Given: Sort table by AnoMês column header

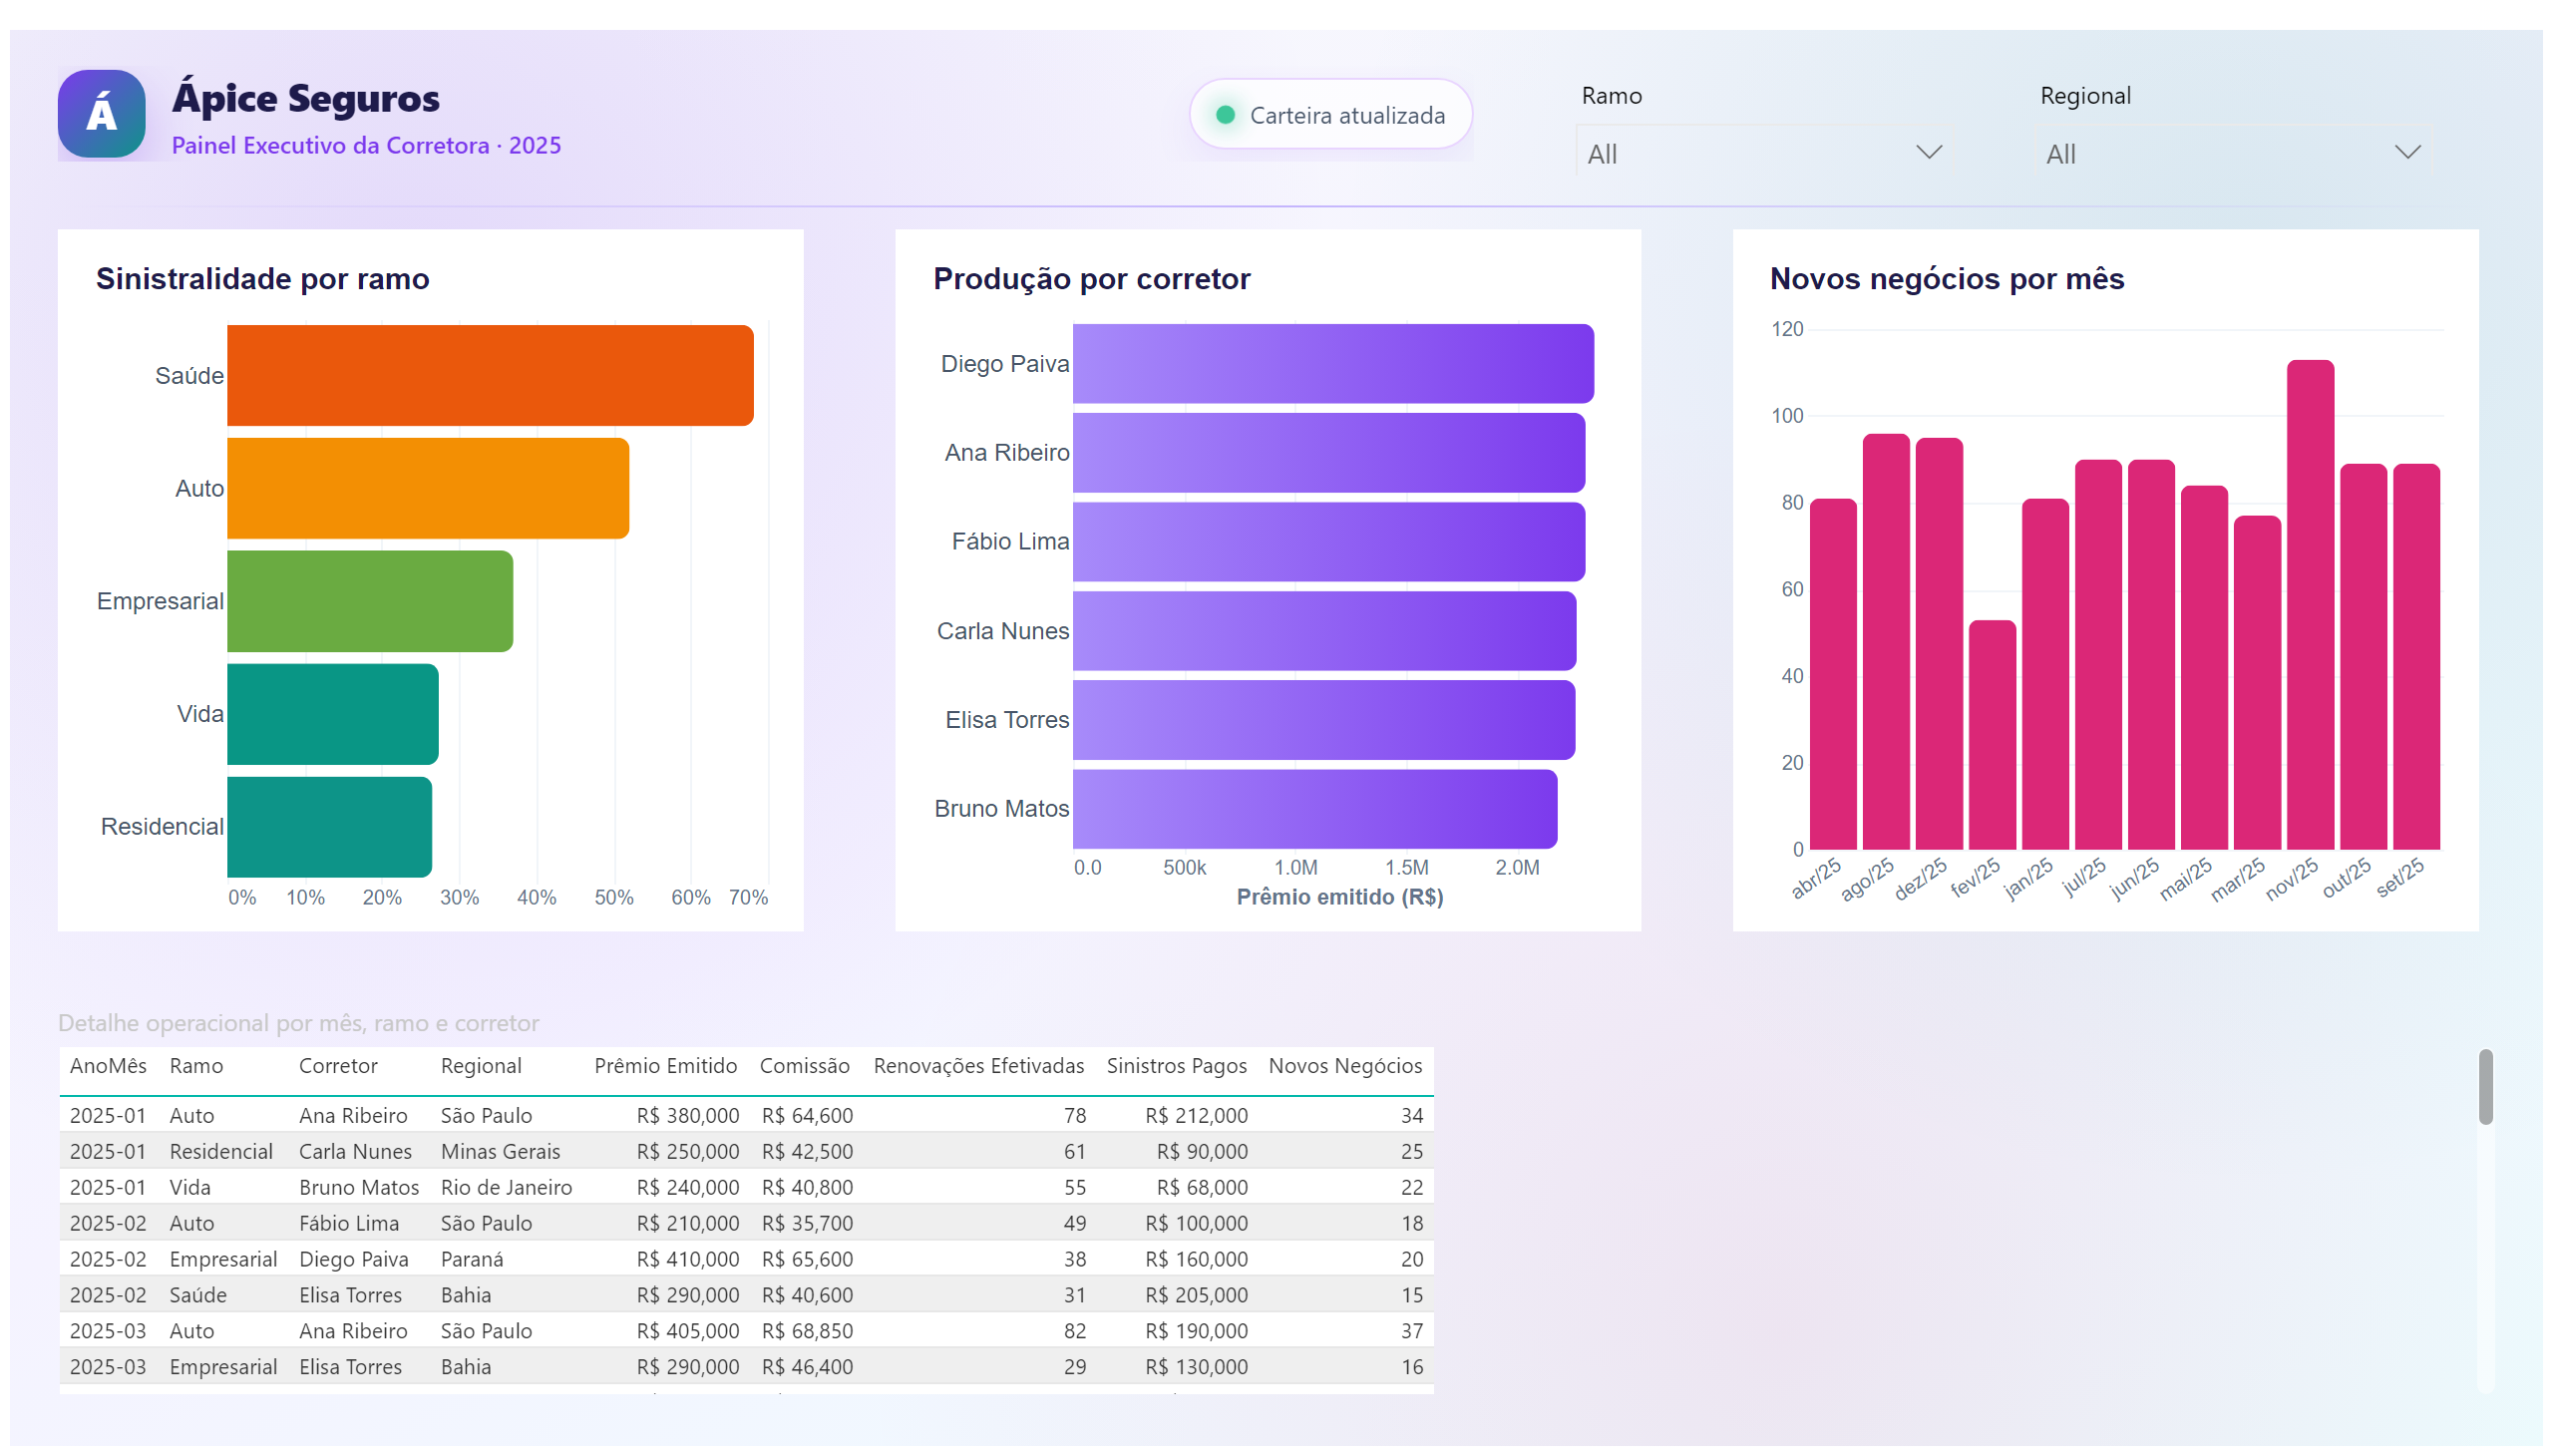Looking at the screenshot, I should click(x=108, y=1066).
